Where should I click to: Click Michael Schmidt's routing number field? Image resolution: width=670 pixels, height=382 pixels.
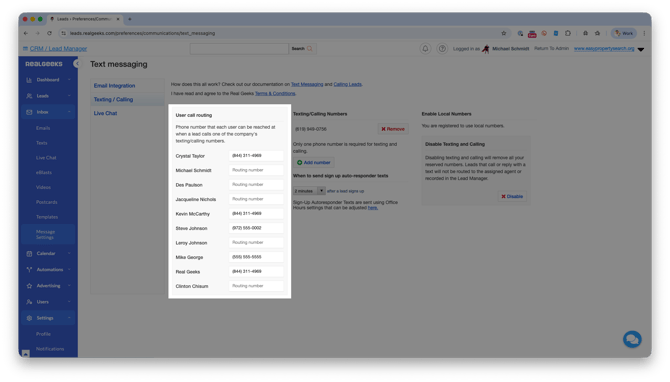[256, 170]
